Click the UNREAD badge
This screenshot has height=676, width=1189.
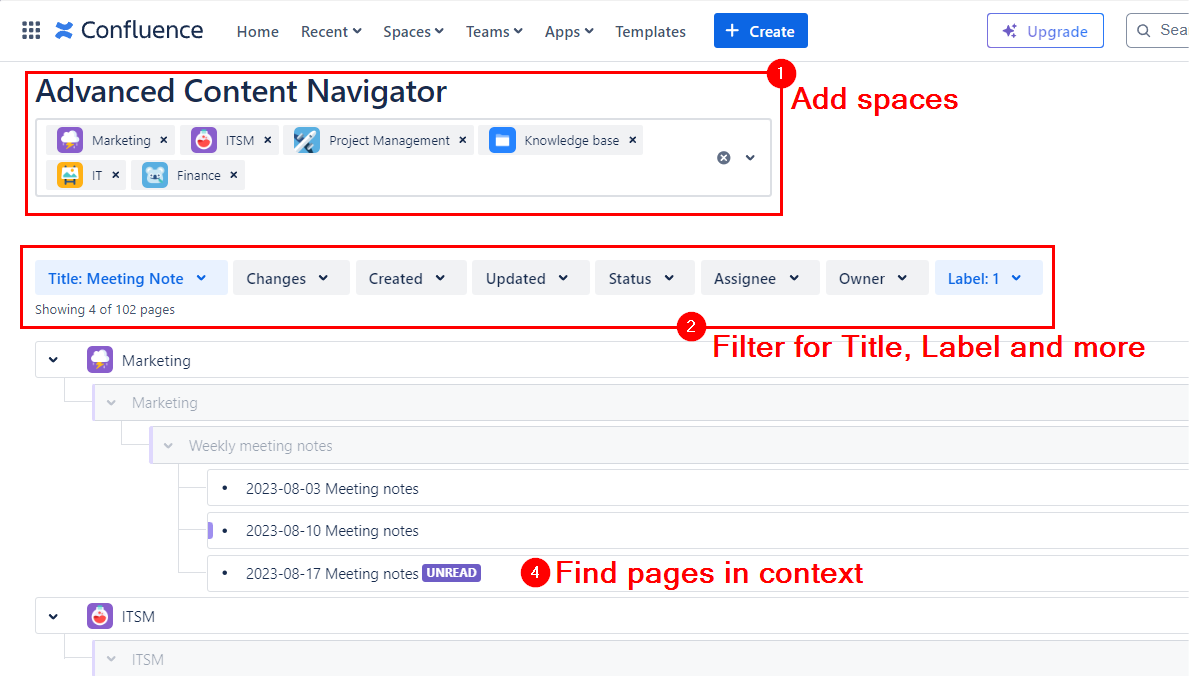tap(451, 573)
